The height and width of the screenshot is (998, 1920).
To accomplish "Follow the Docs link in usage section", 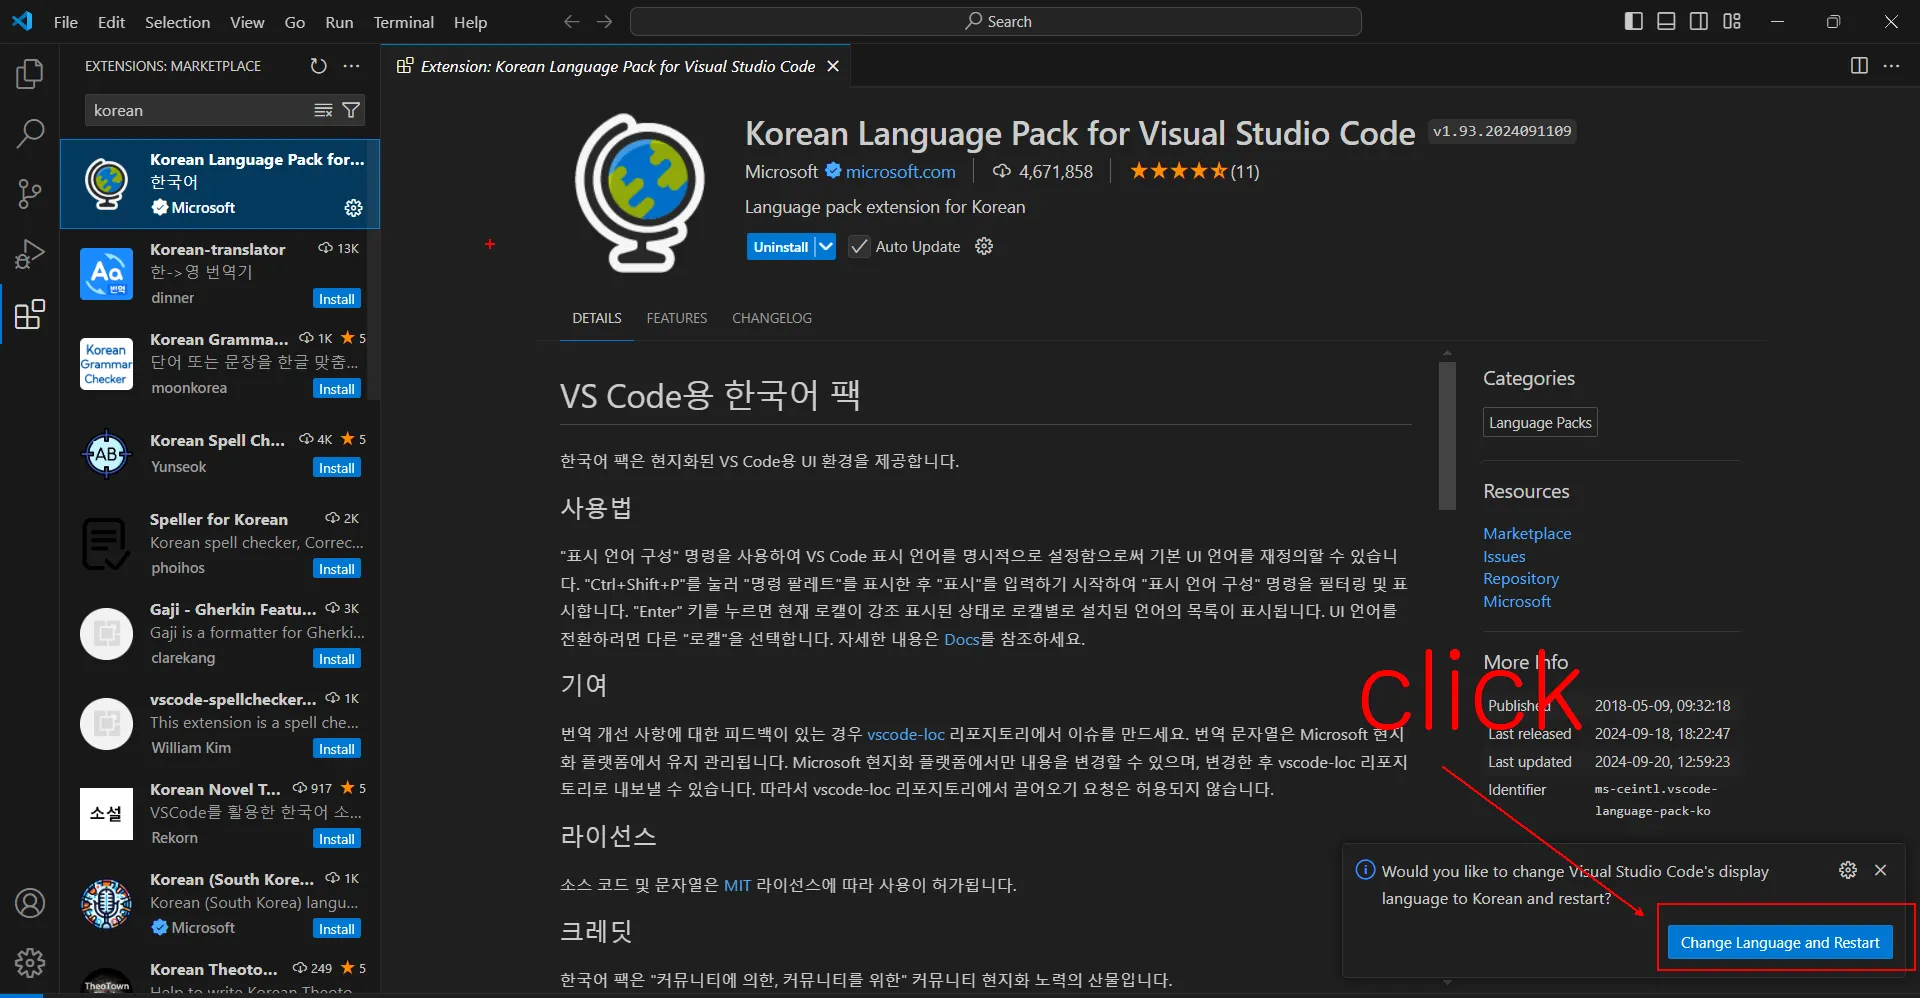I will [961, 639].
